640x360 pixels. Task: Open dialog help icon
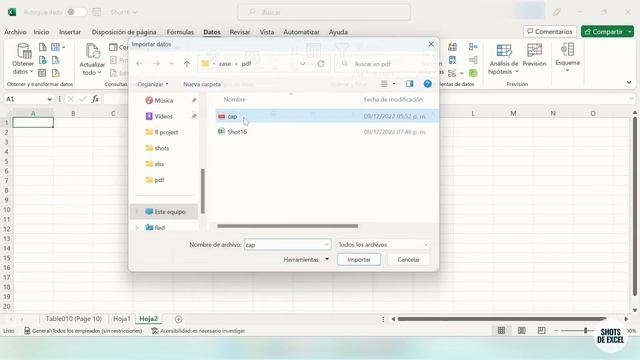pos(427,84)
